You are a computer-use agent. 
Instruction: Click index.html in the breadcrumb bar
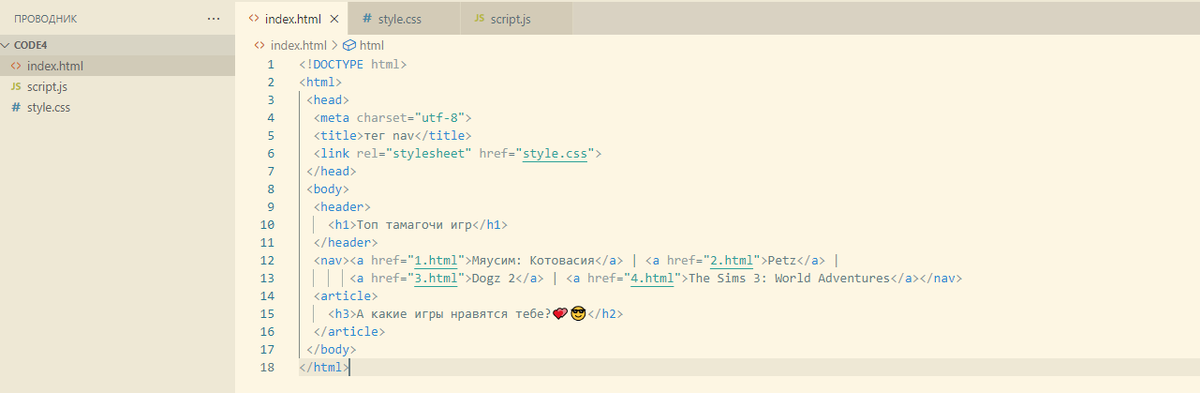point(299,45)
